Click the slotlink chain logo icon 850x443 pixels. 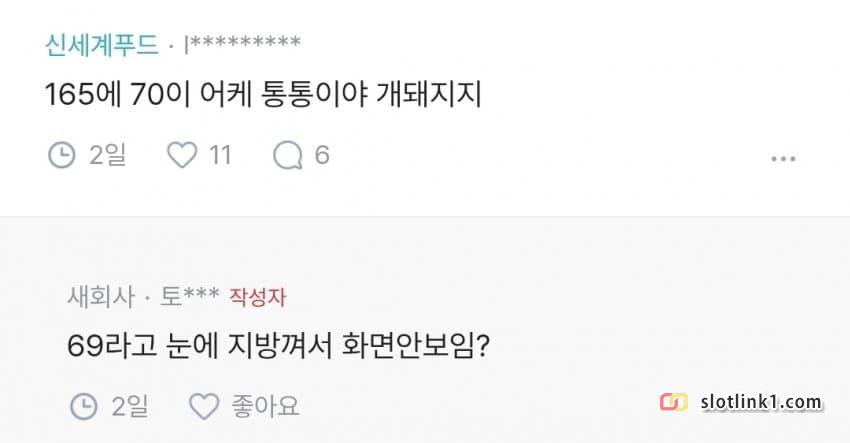tap(674, 403)
